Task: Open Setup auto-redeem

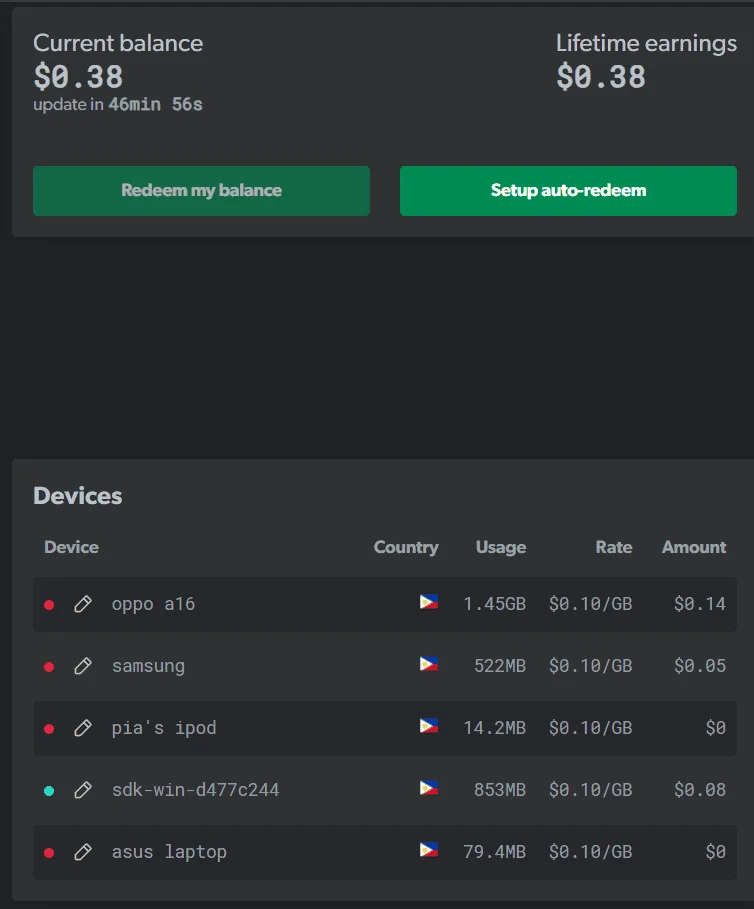Action: click(x=568, y=191)
